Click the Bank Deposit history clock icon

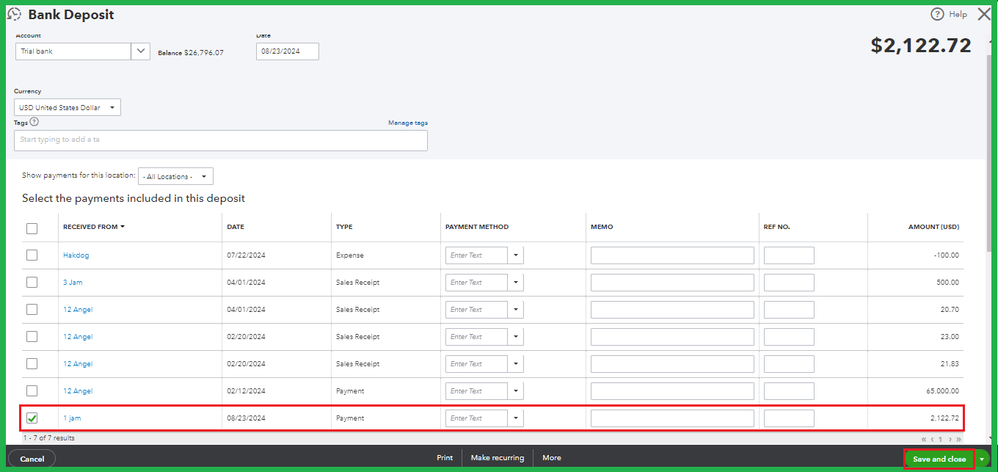[14, 14]
